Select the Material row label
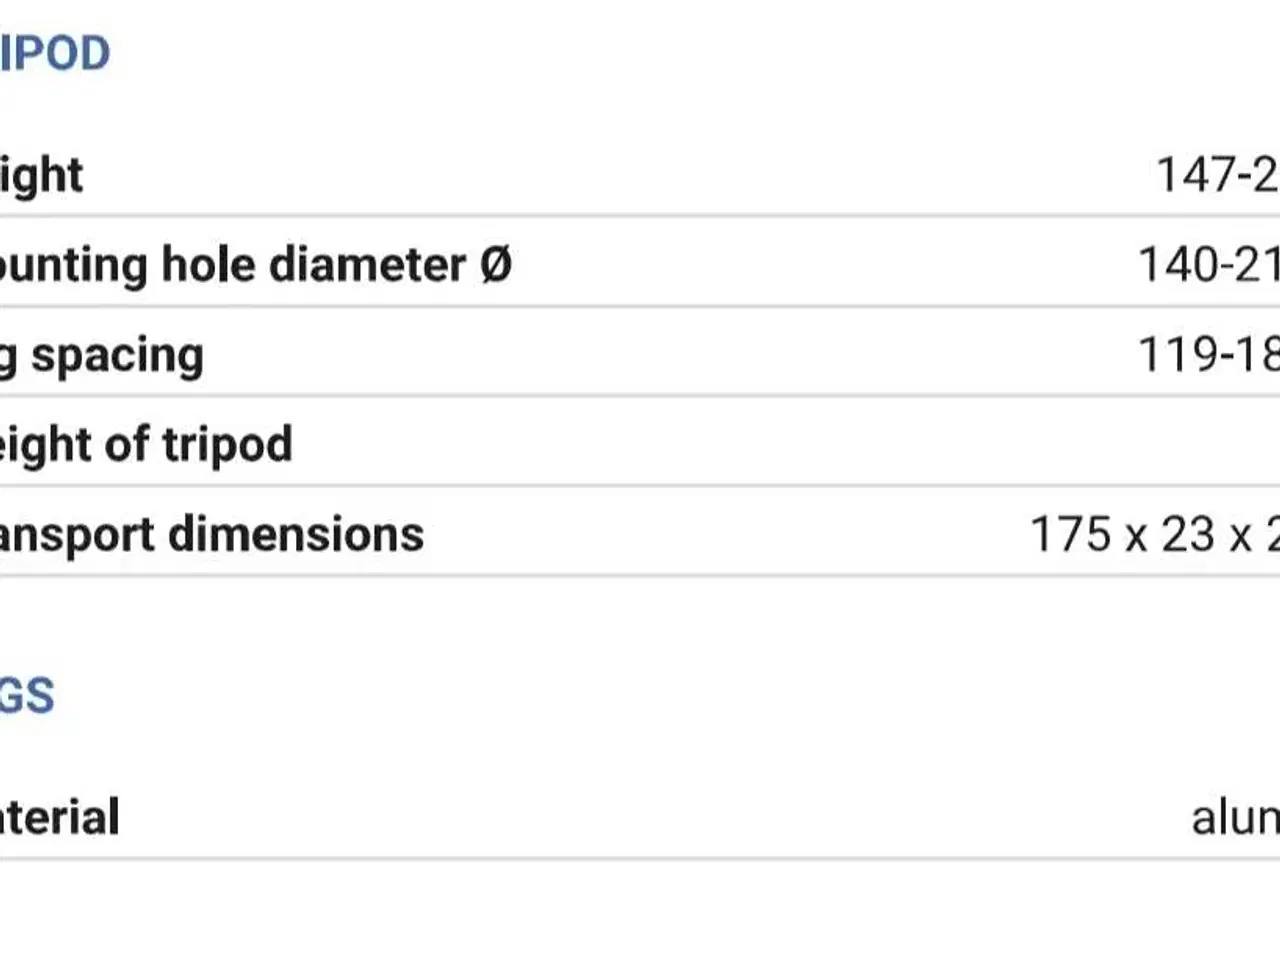 [59, 818]
